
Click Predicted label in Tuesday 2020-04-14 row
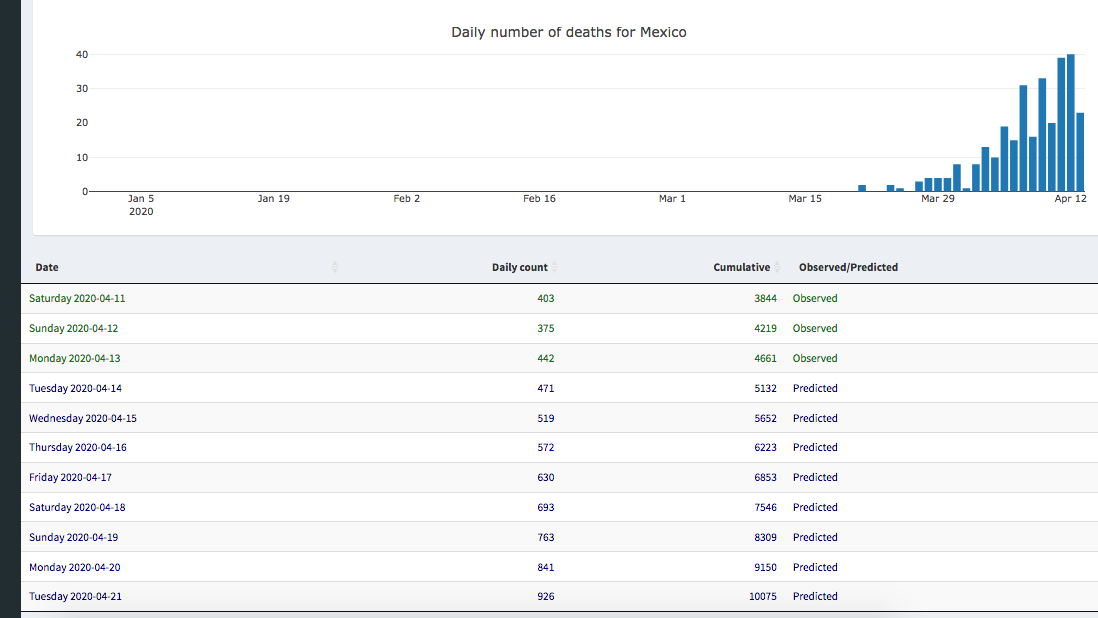click(x=815, y=388)
